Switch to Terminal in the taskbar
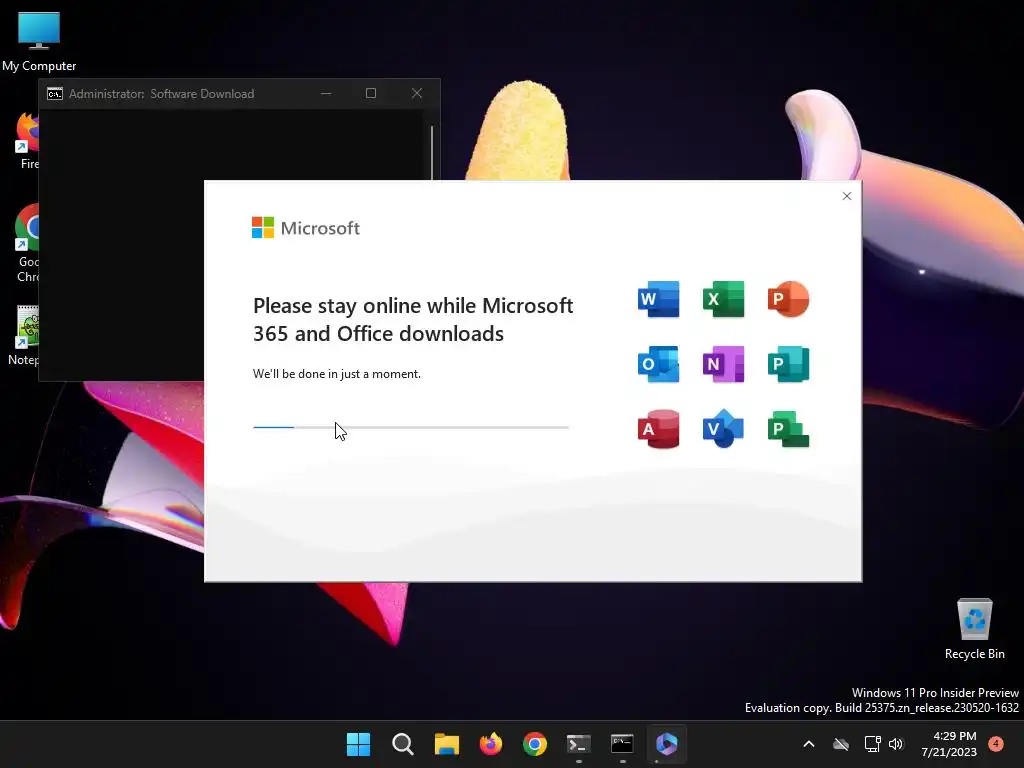Image resolution: width=1024 pixels, height=768 pixels. (579, 744)
